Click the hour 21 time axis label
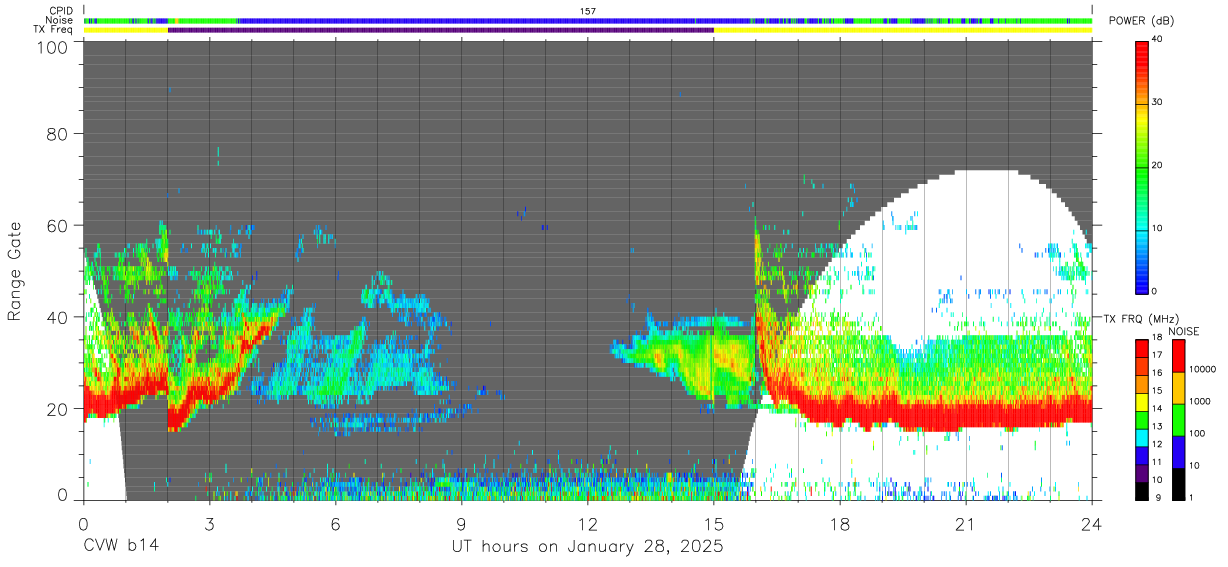 point(965,523)
